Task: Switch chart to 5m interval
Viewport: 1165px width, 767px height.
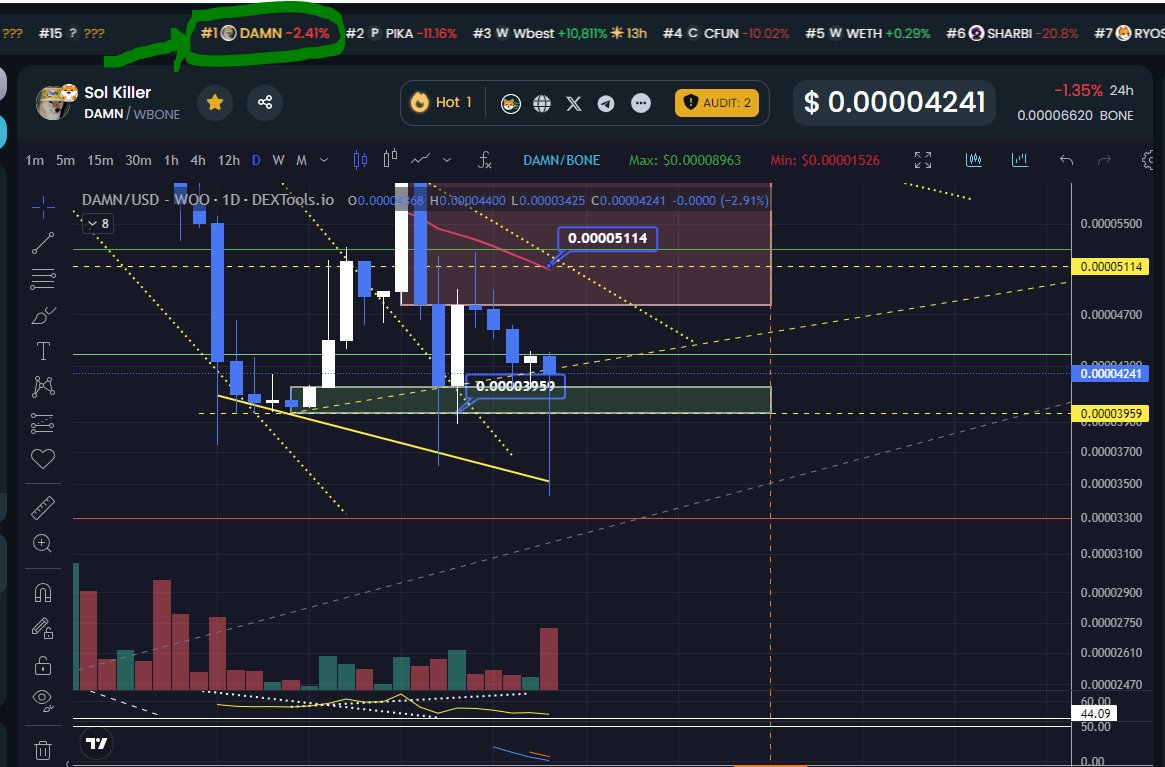Action: 65,160
